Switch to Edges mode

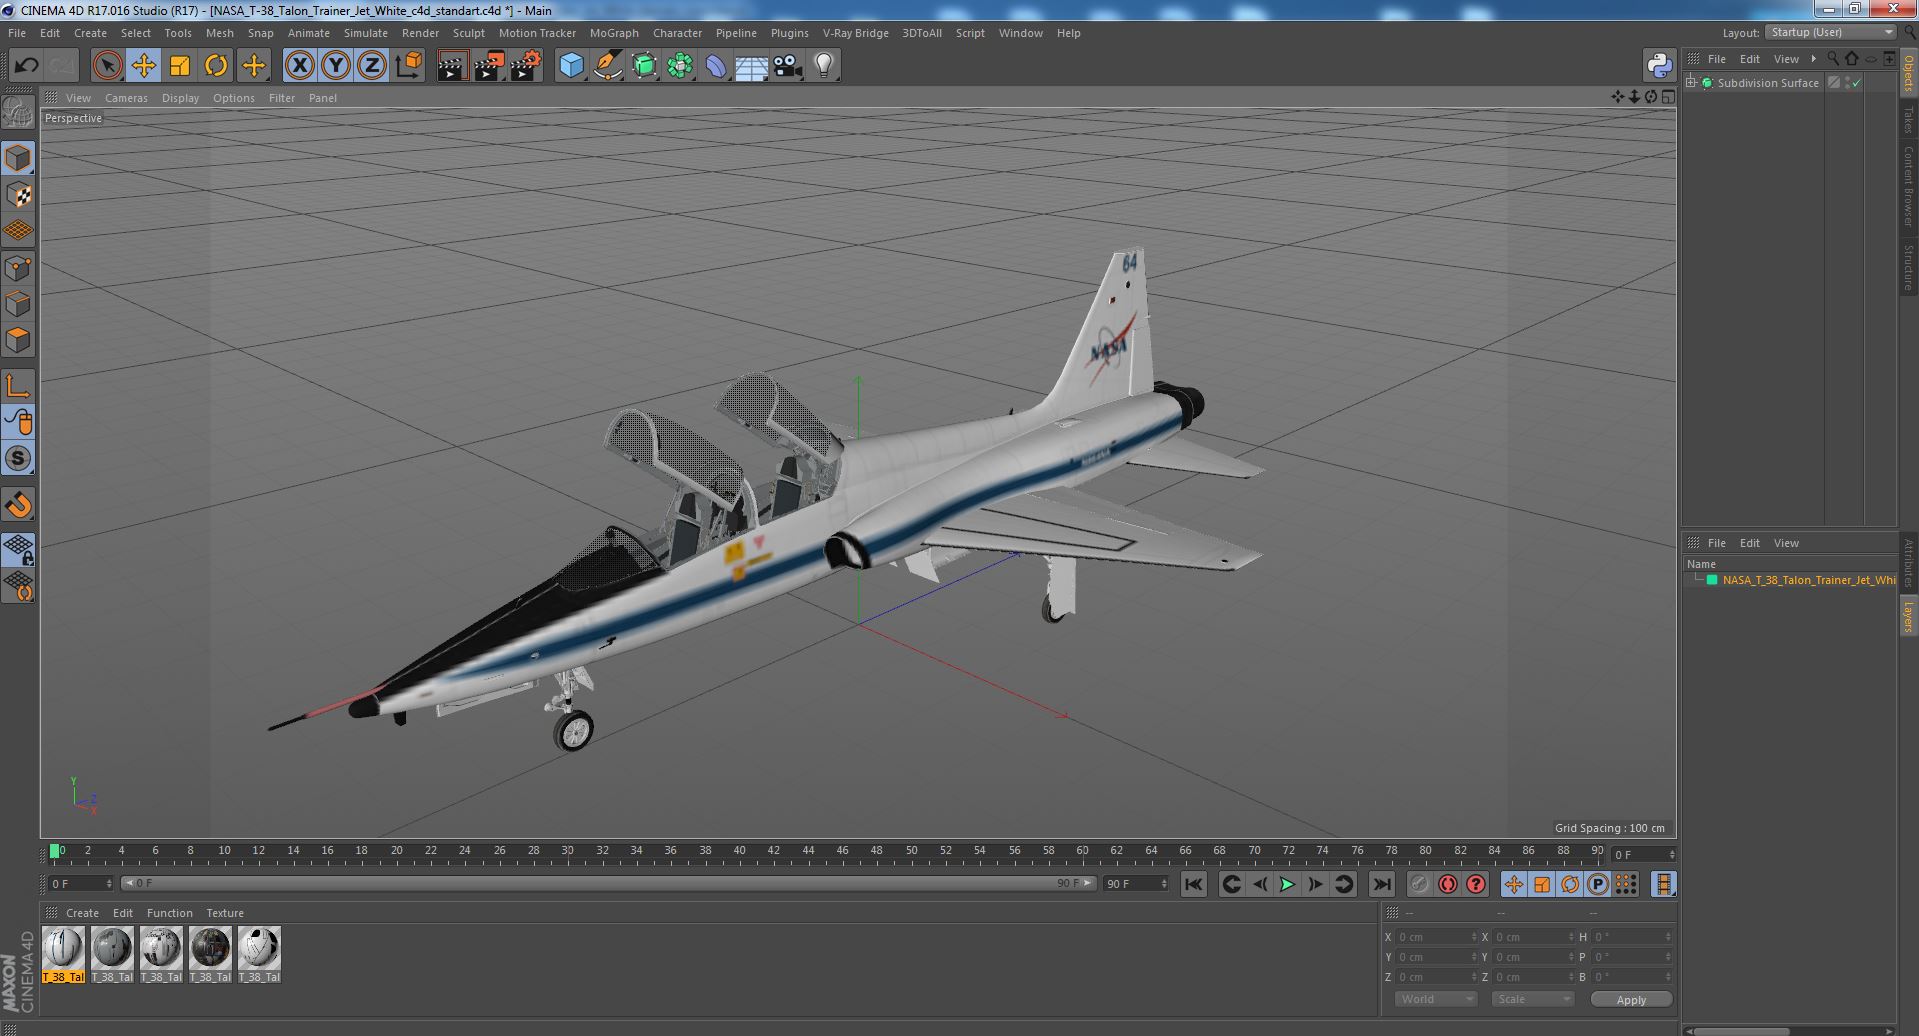[18, 304]
